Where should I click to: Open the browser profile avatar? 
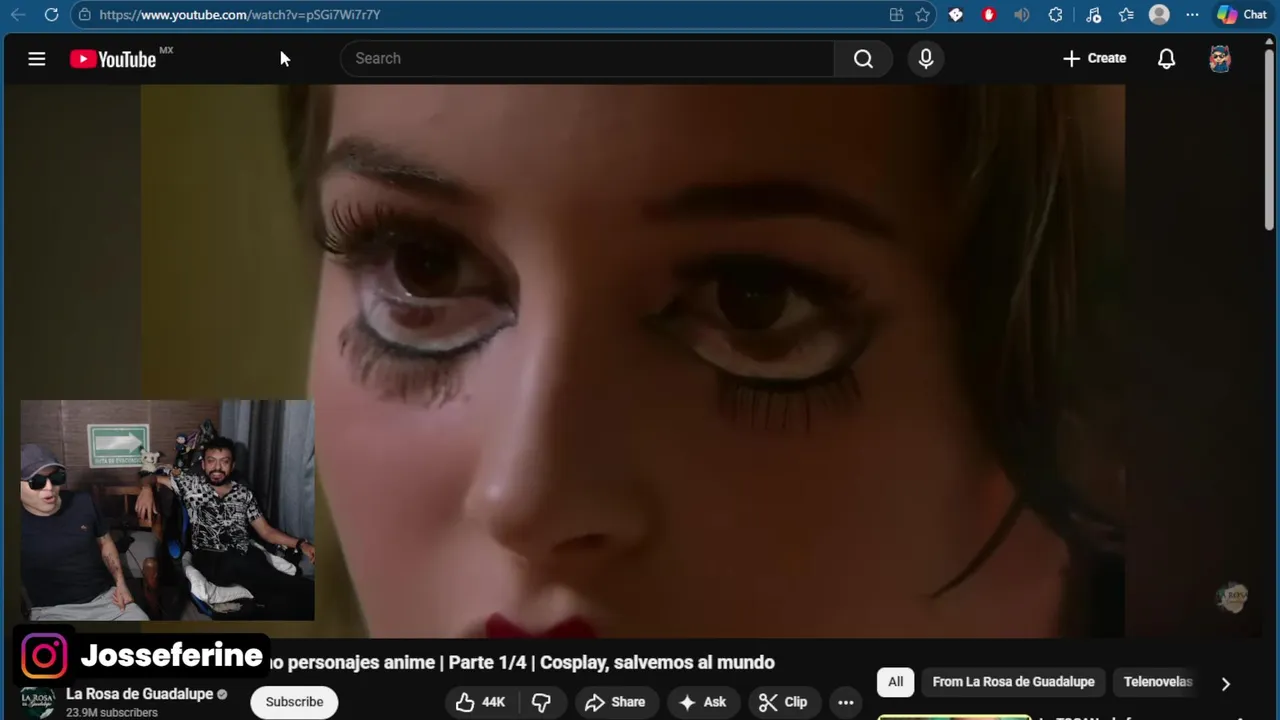(1159, 15)
